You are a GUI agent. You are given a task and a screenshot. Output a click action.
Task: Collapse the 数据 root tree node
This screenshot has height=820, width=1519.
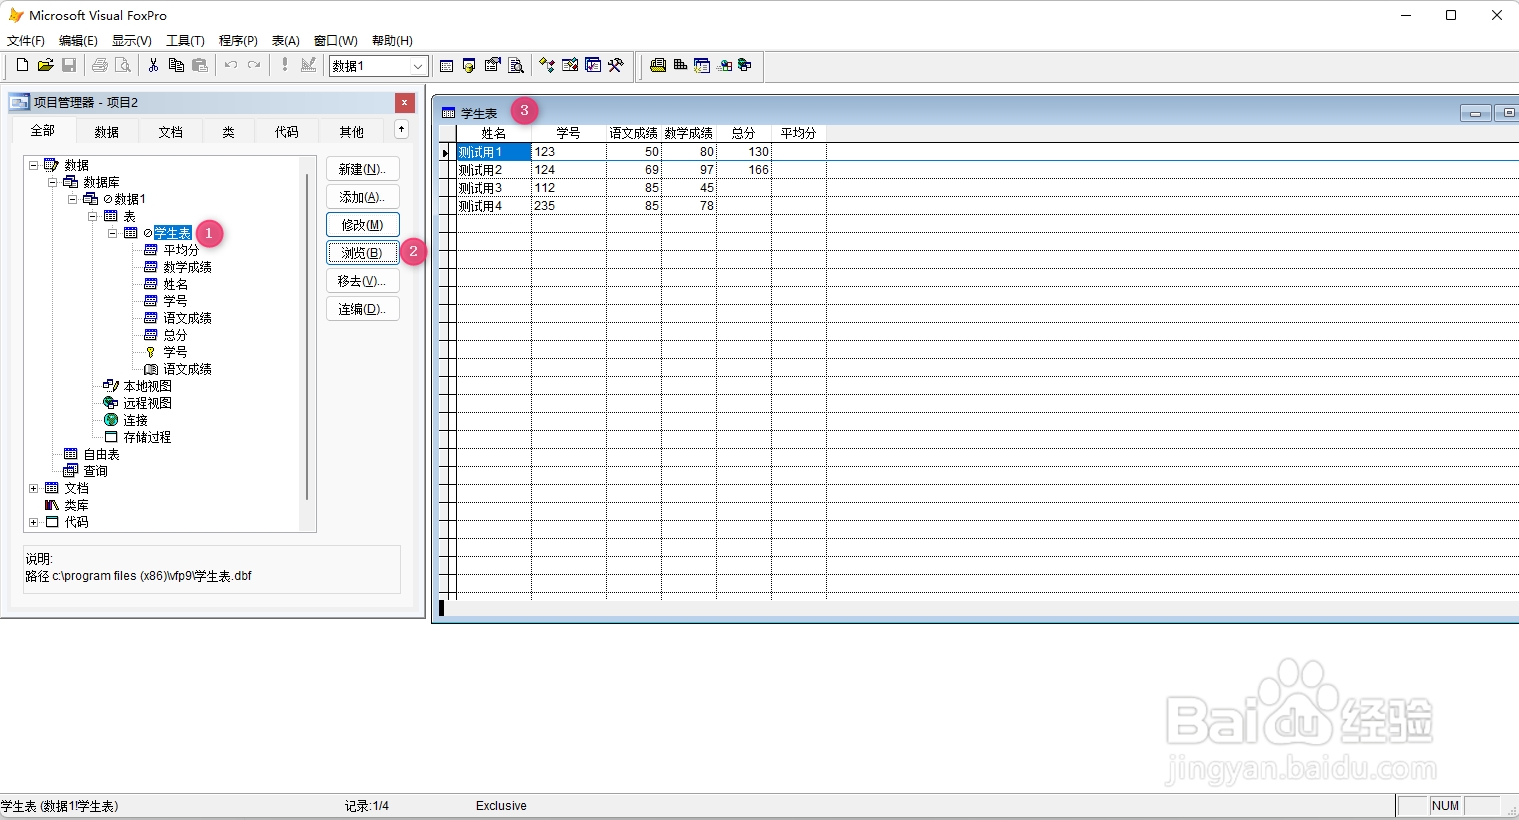point(33,165)
